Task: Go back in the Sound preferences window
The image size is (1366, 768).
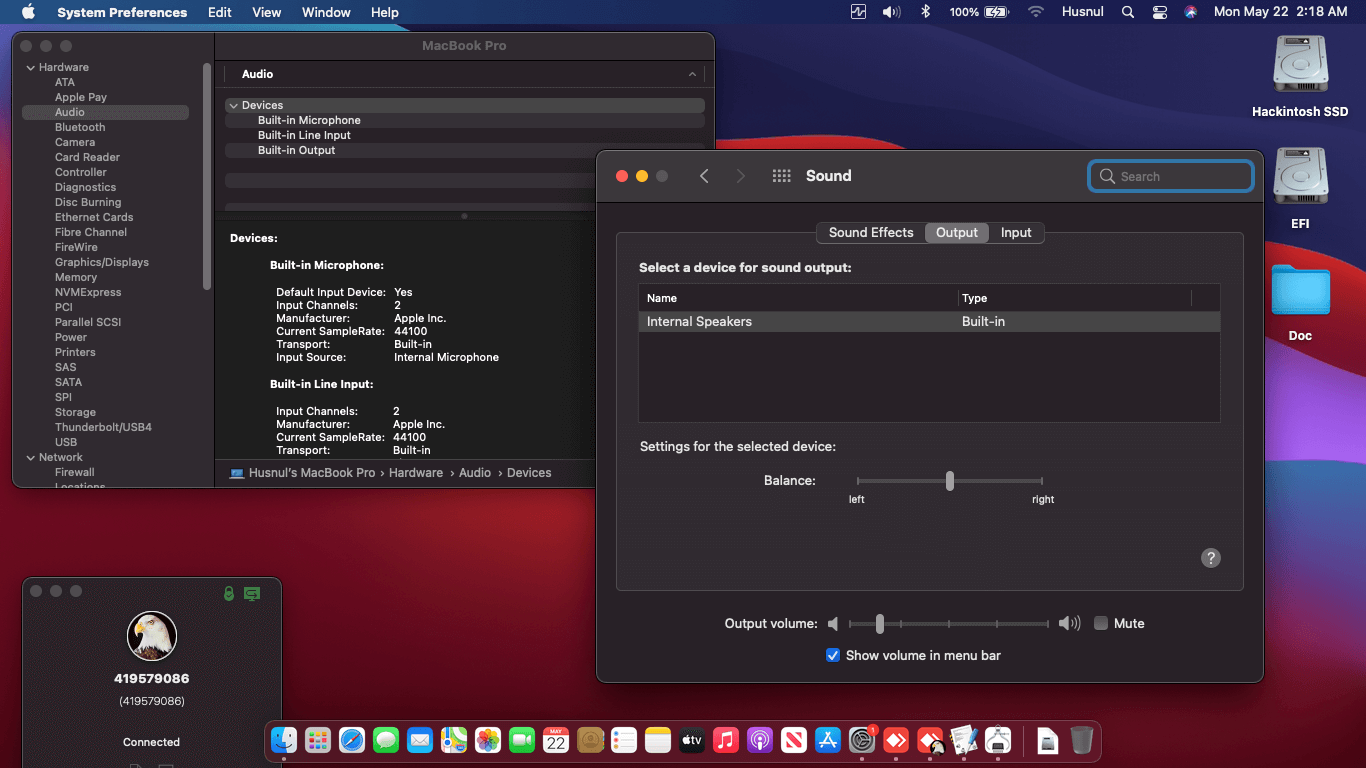Action: point(704,176)
